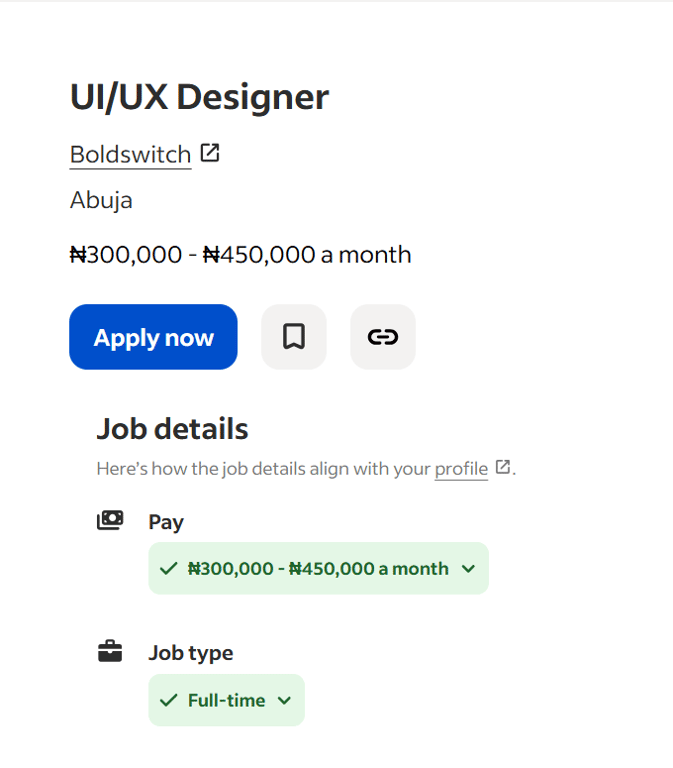This screenshot has height=768, width=673.
Task: Click the salary line under Abuja
Action: [240, 255]
